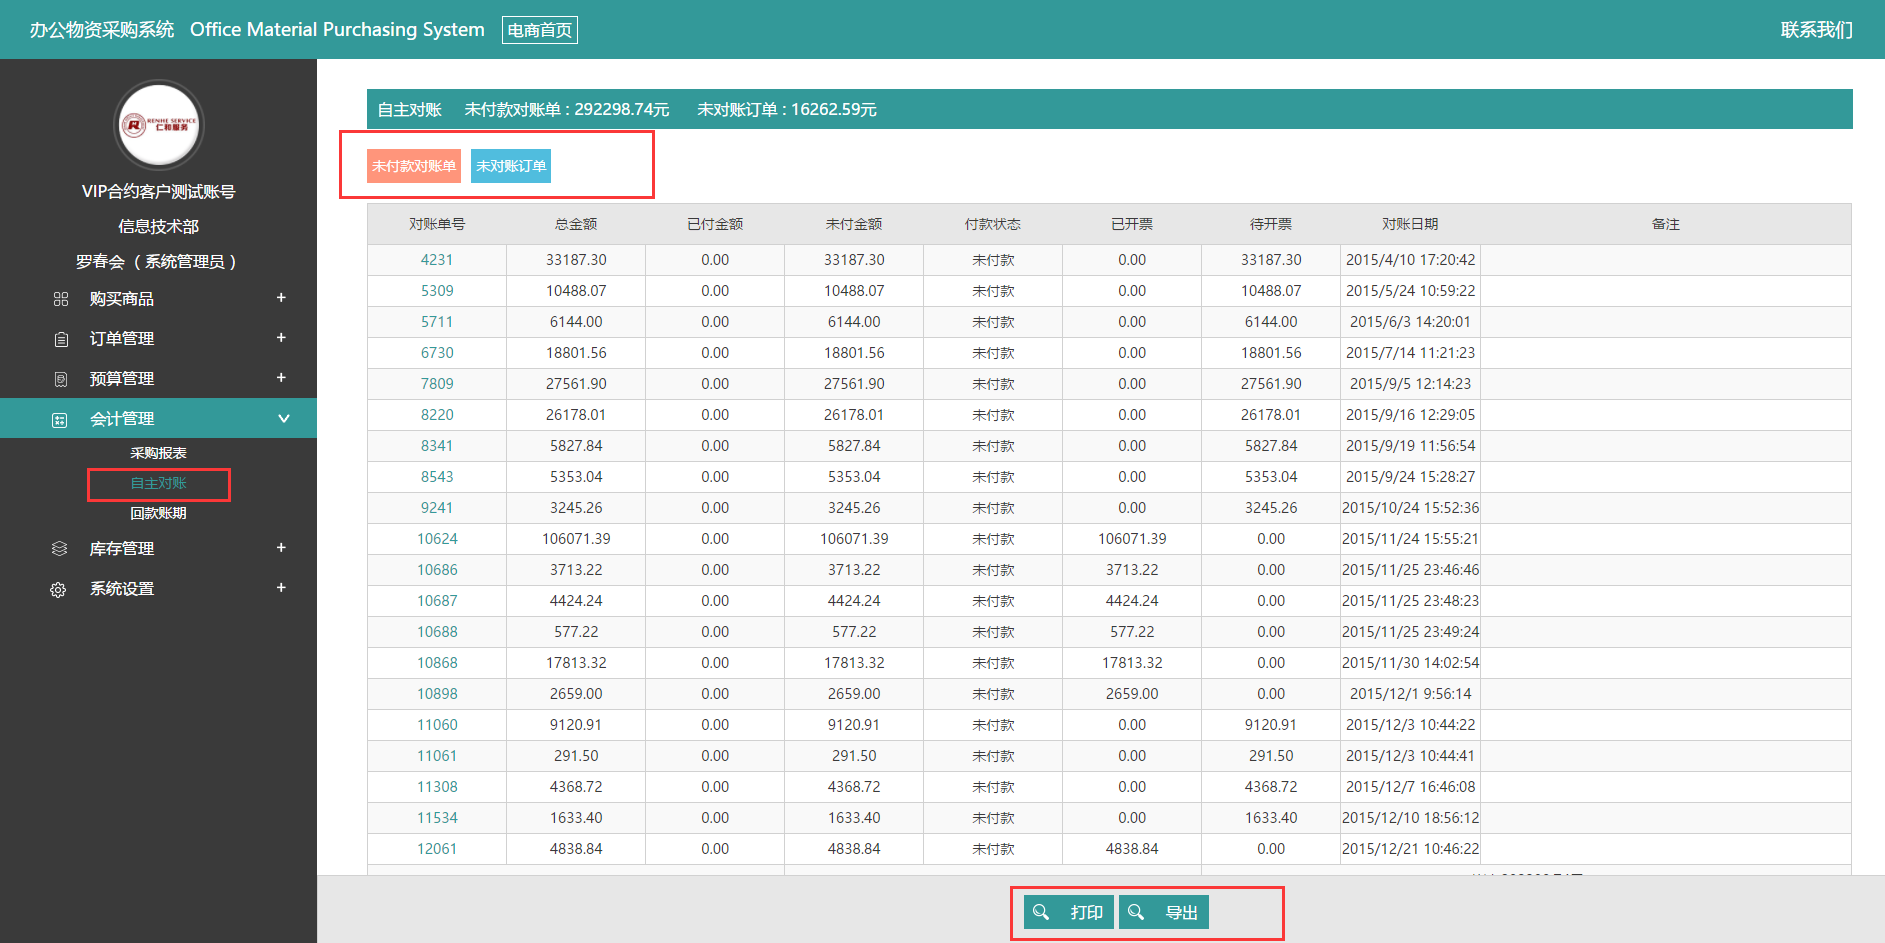The height and width of the screenshot is (943, 1885).
Task: Click the document icon beside 预算管理
Action: click(61, 379)
